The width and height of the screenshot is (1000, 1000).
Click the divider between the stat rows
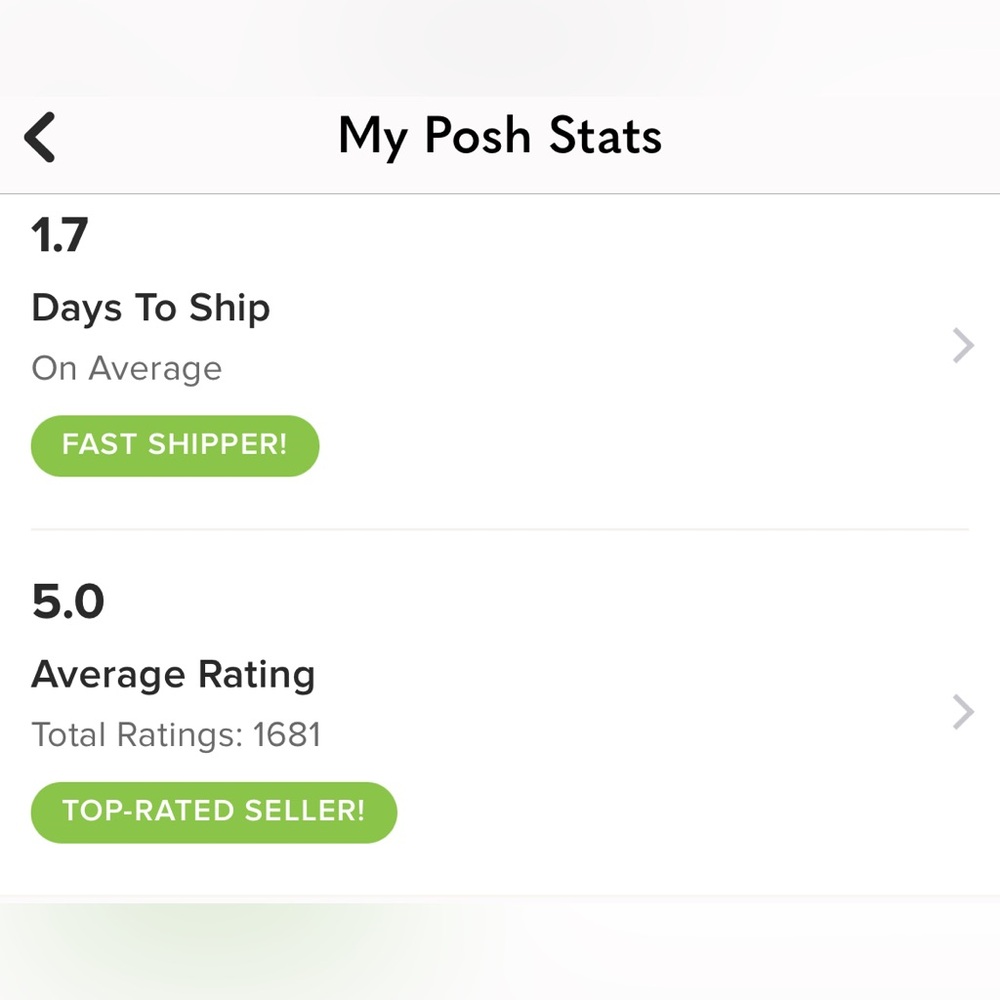(x=500, y=529)
